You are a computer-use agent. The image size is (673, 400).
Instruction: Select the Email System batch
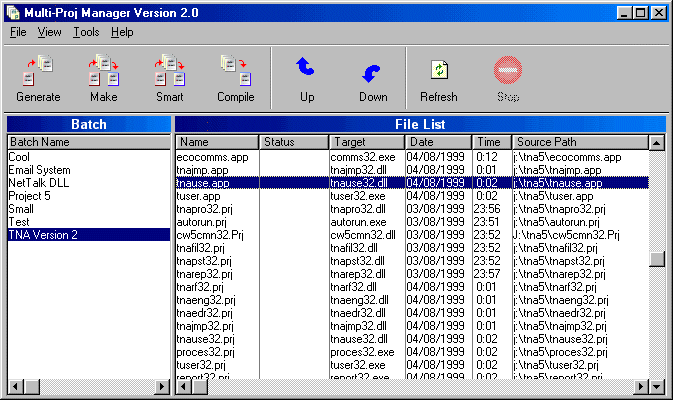pos(40,170)
